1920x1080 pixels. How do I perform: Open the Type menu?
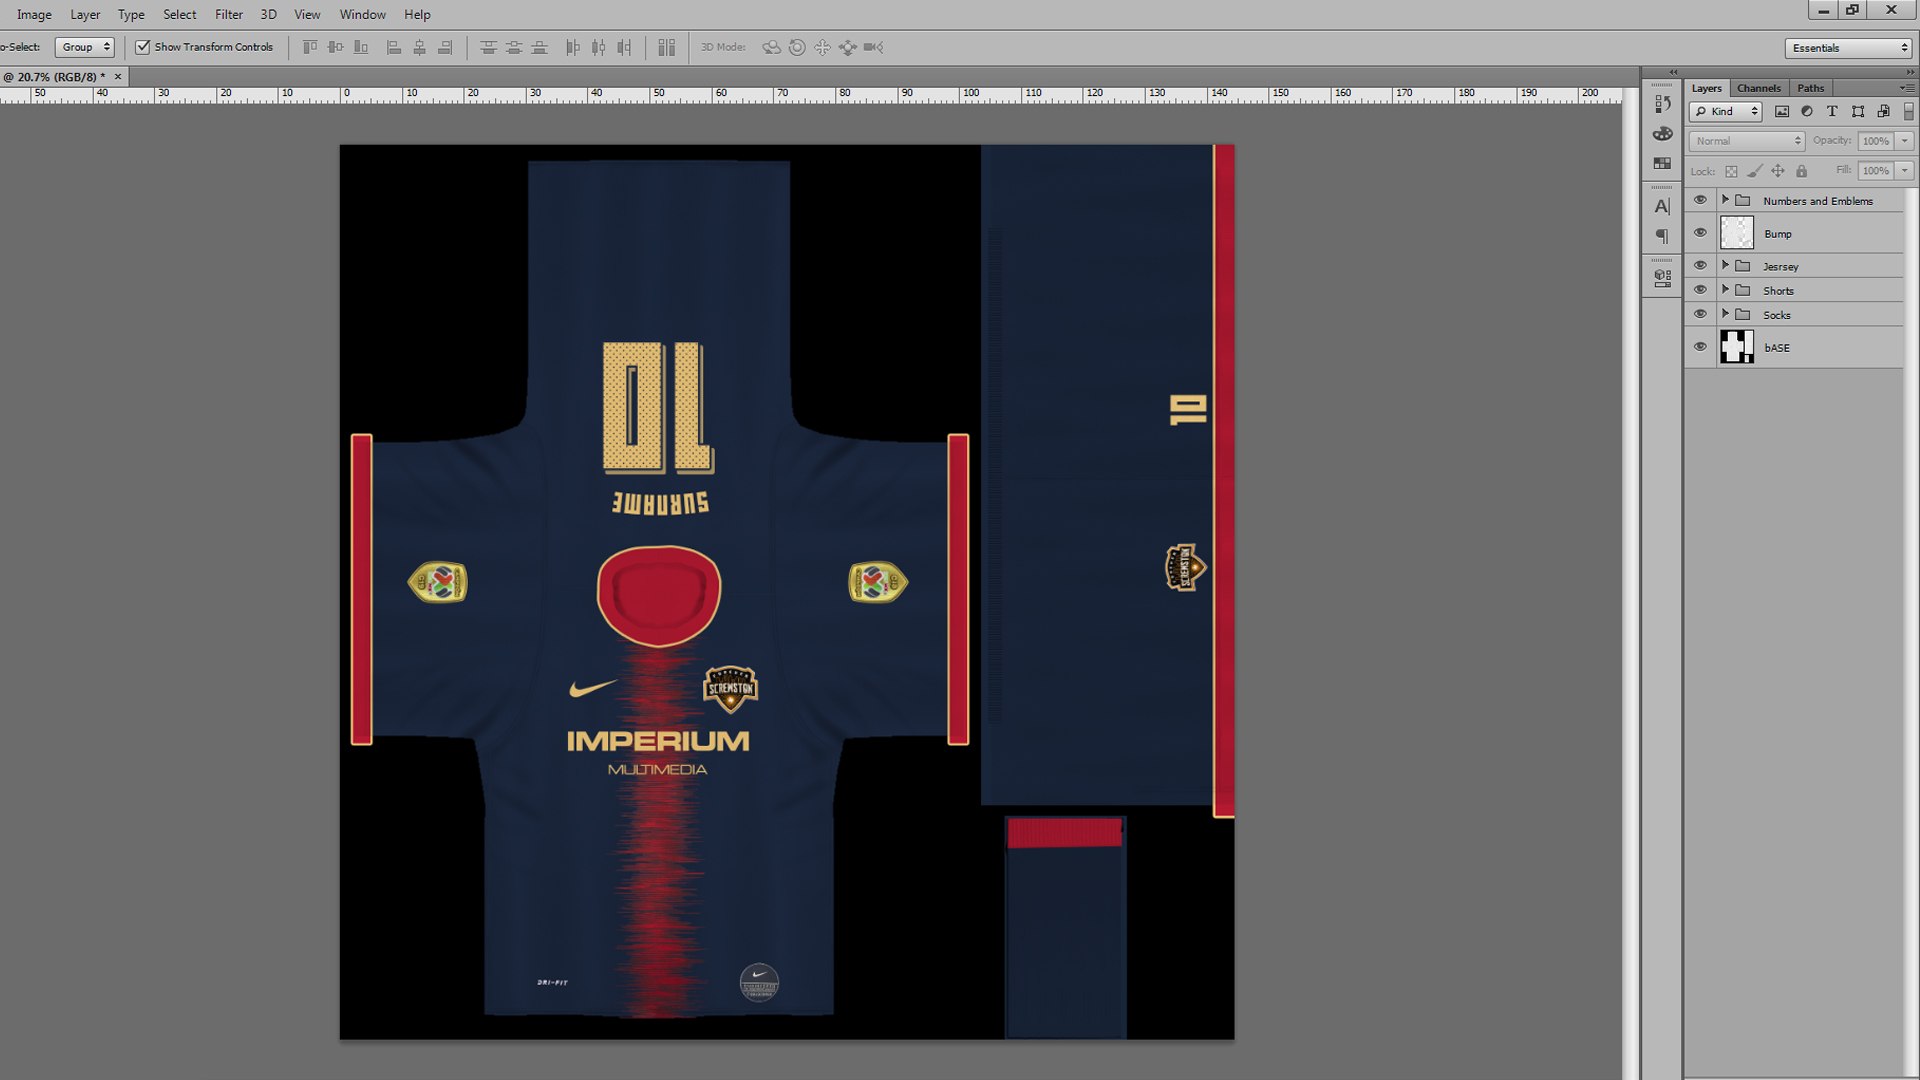[131, 14]
